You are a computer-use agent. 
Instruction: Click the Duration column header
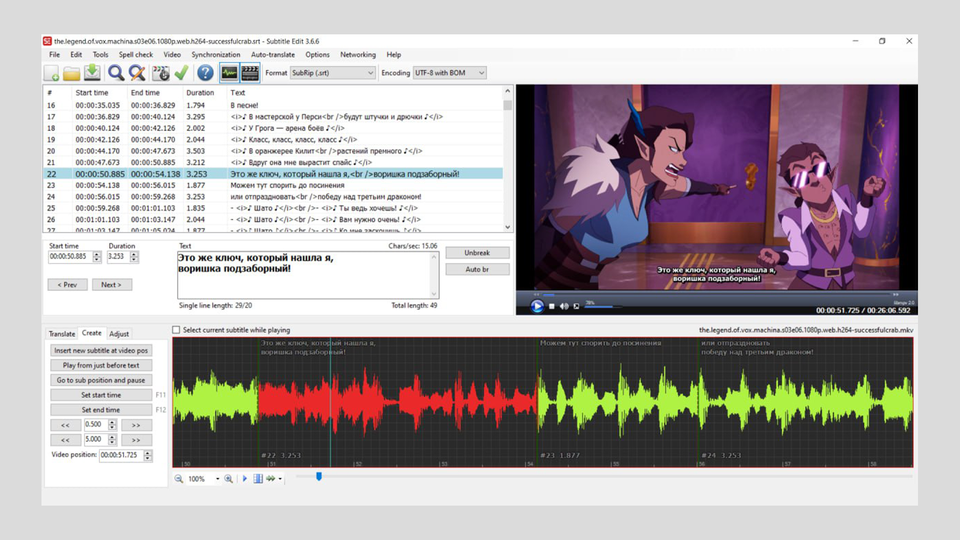click(200, 92)
